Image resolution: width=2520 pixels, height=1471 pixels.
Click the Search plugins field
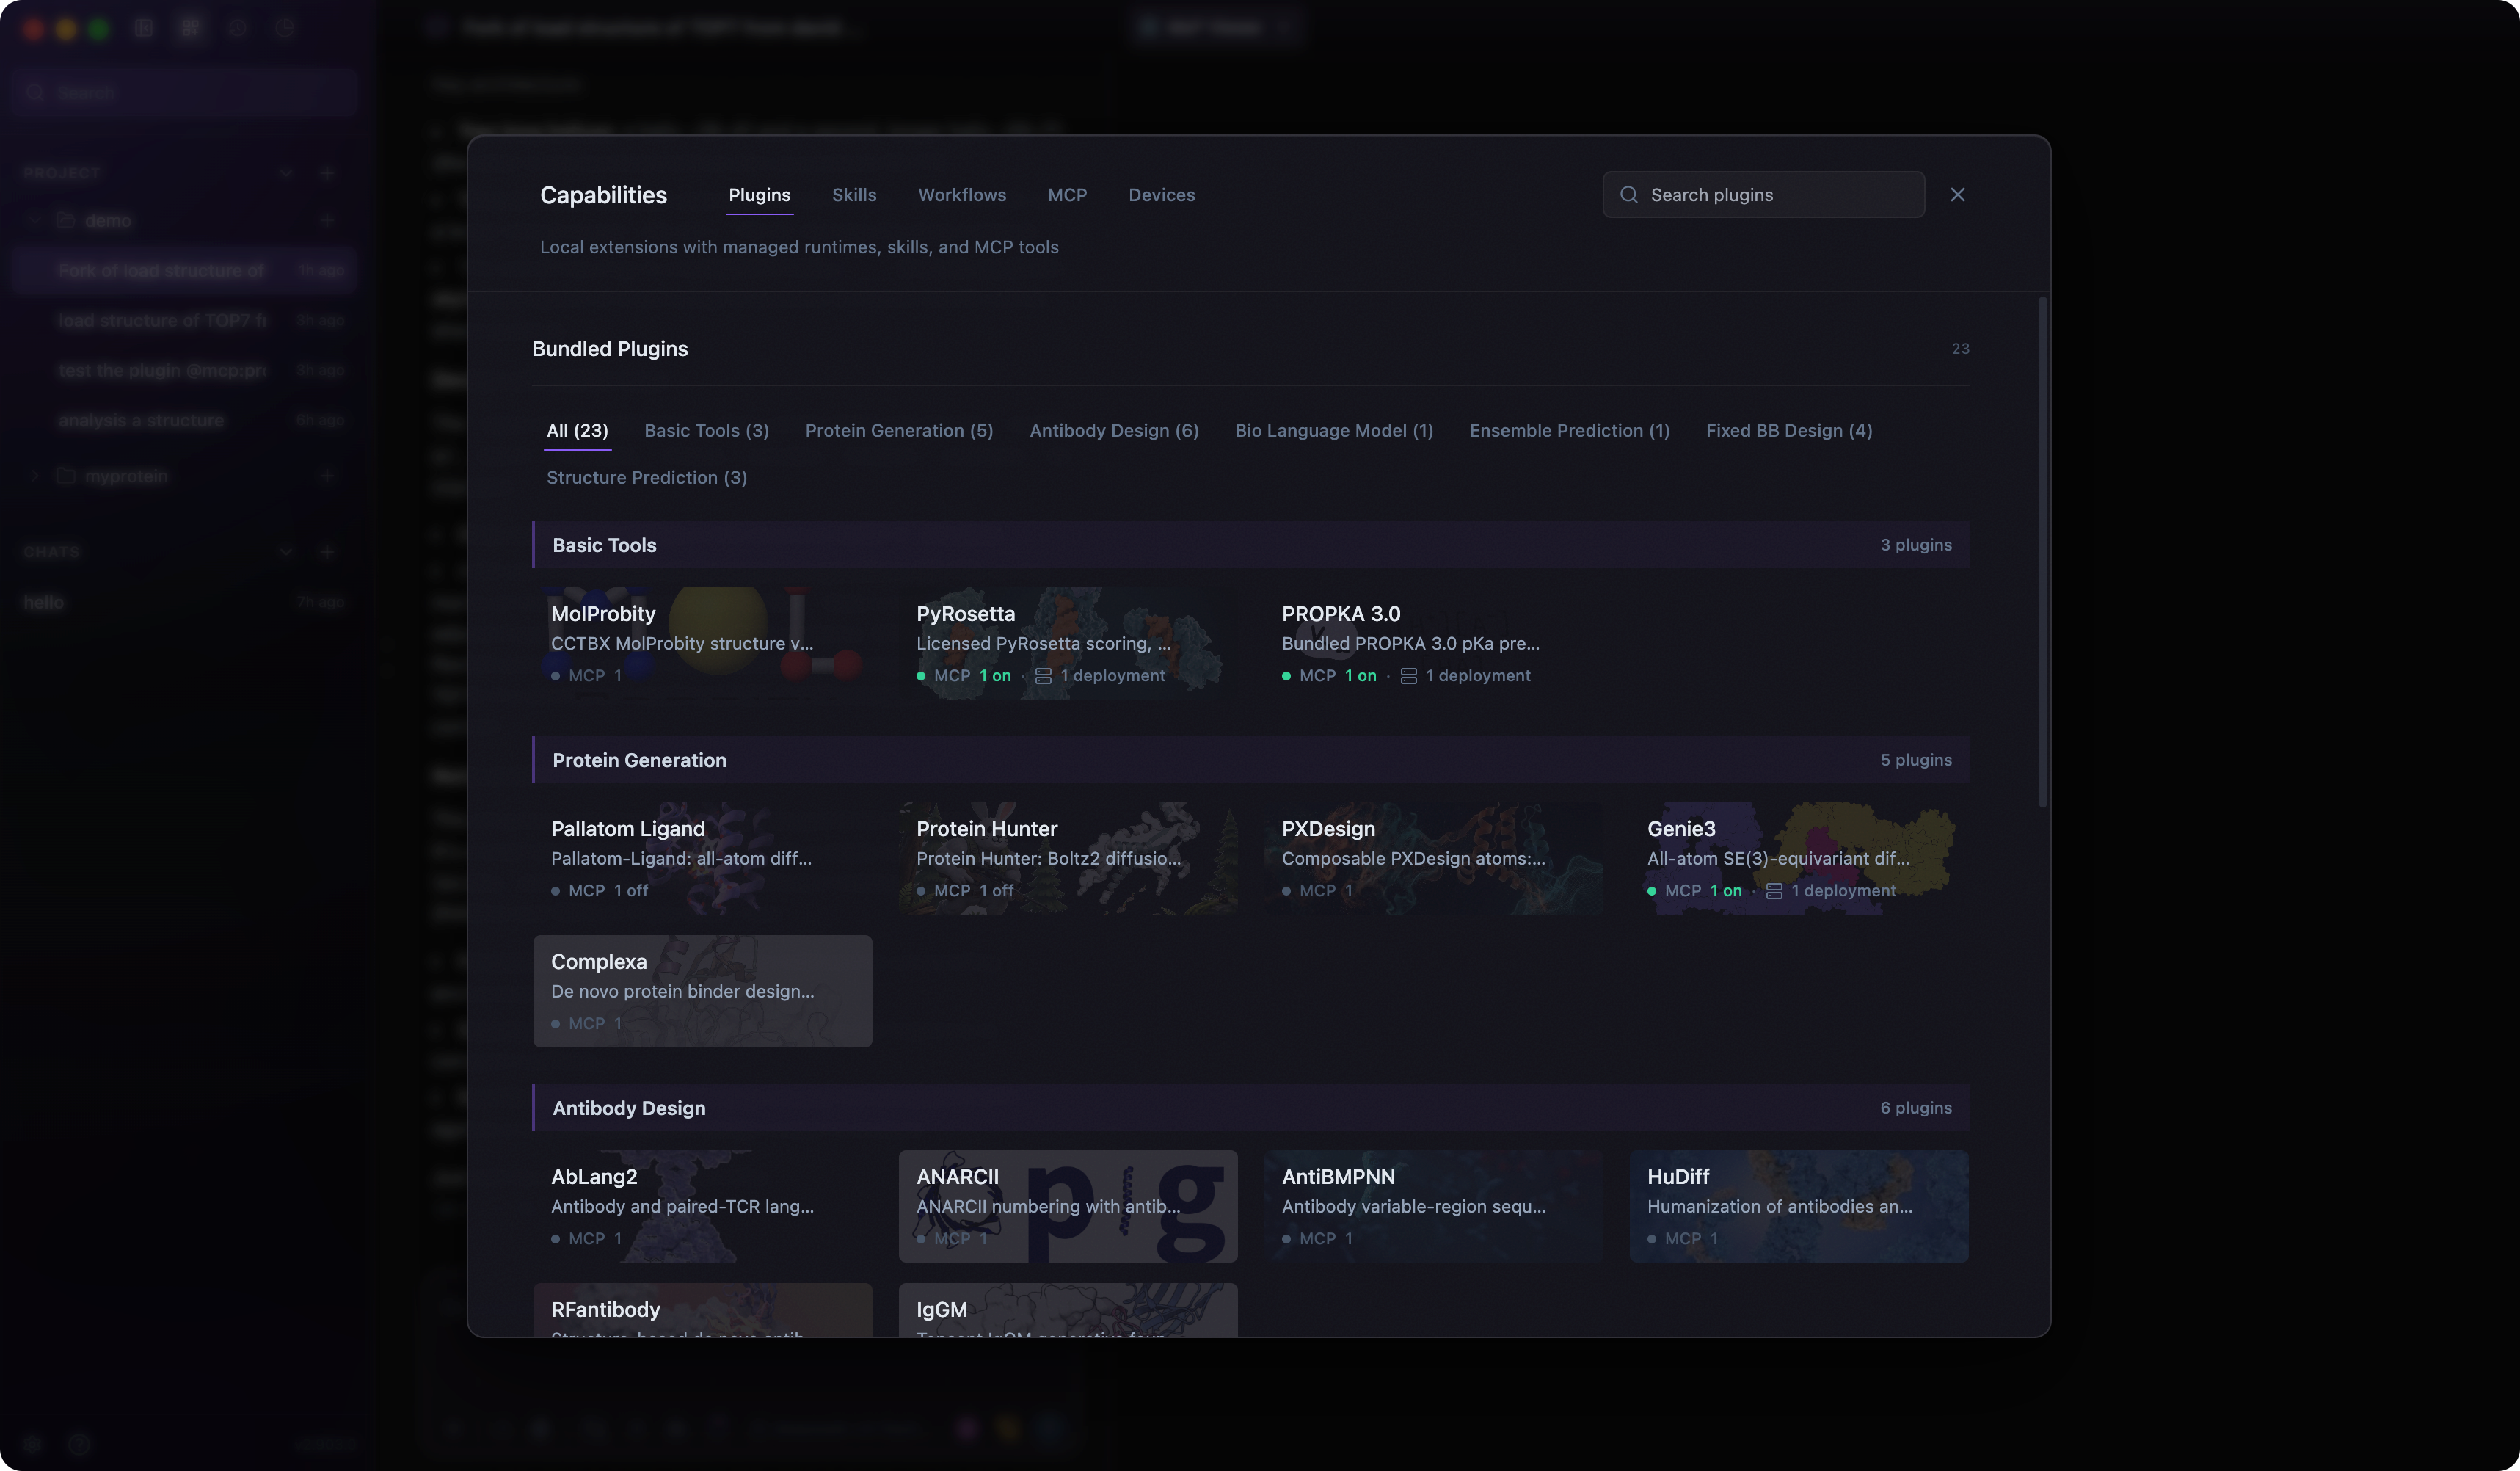point(1763,195)
